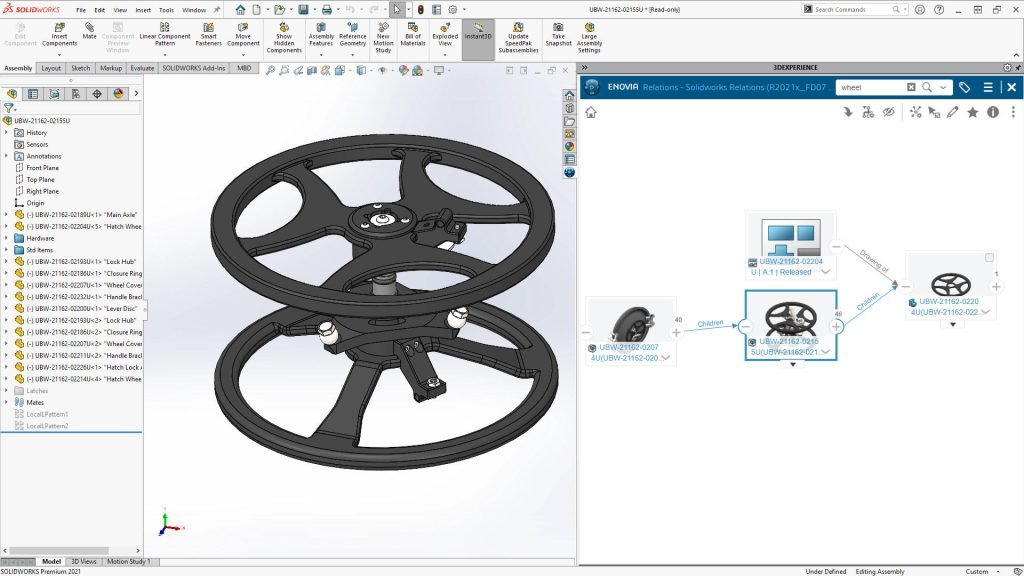
Task: Open Reference Geometry tool
Action: [x=353, y=35]
